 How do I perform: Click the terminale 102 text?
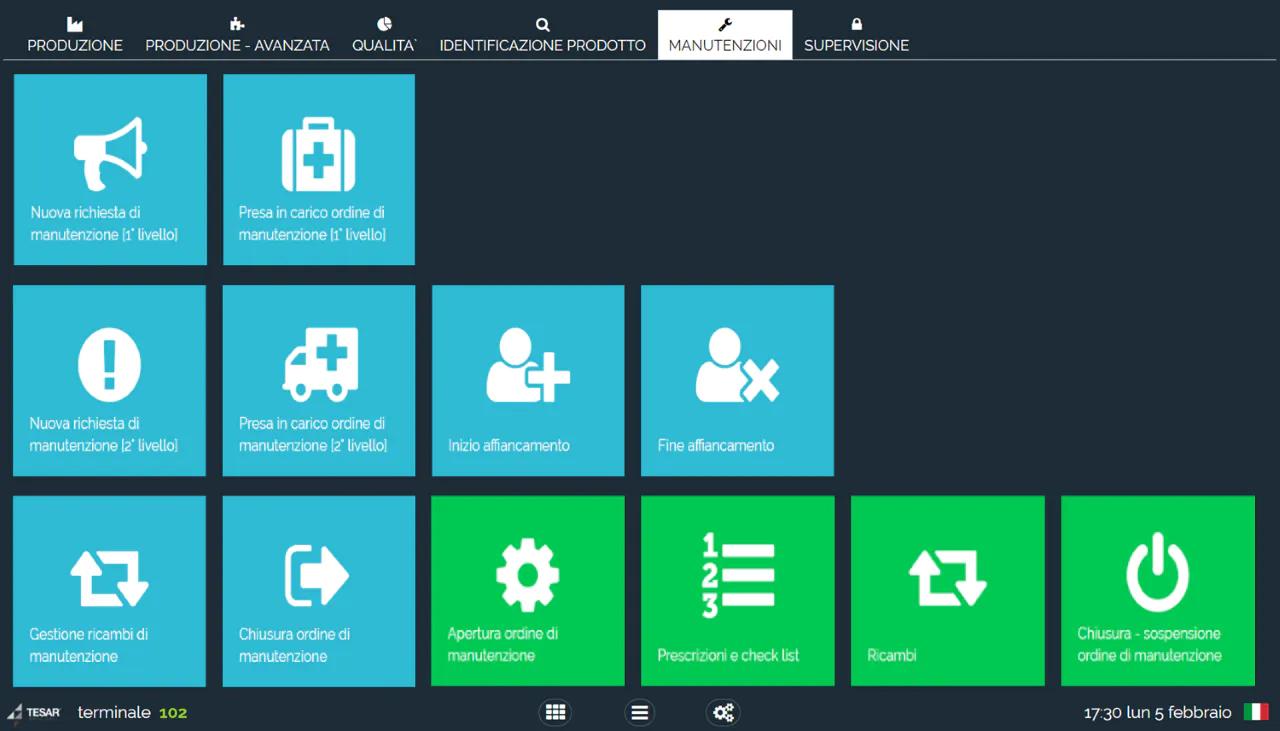[132, 713]
